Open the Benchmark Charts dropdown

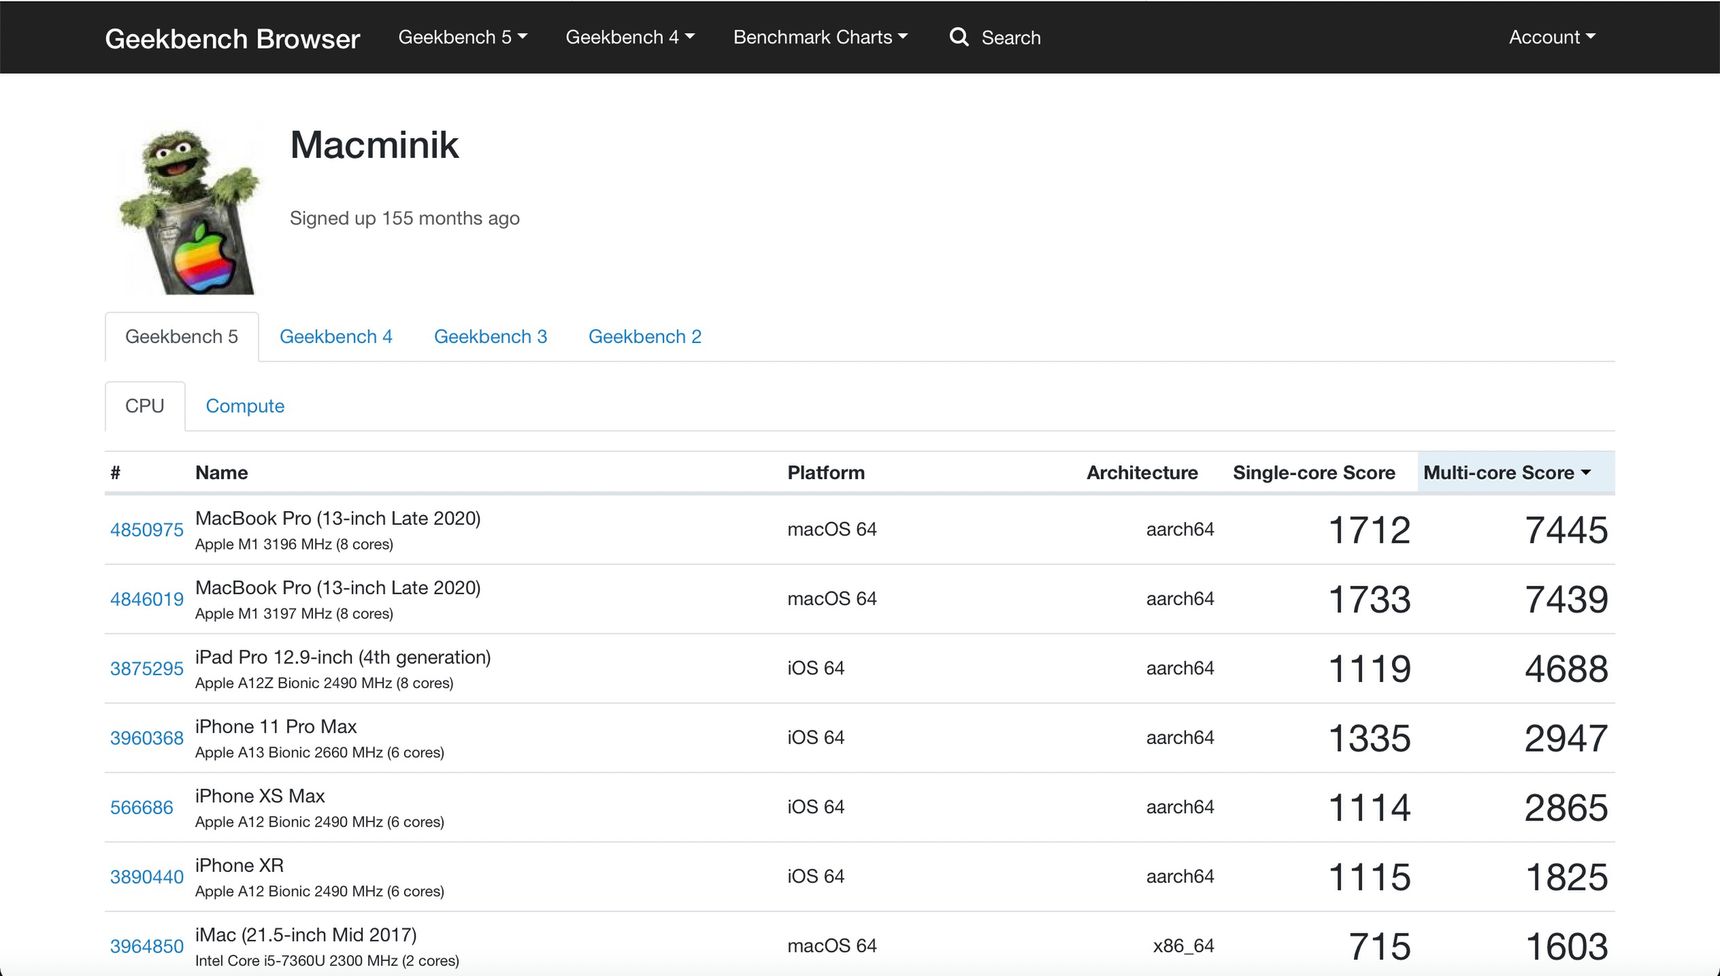820,37
